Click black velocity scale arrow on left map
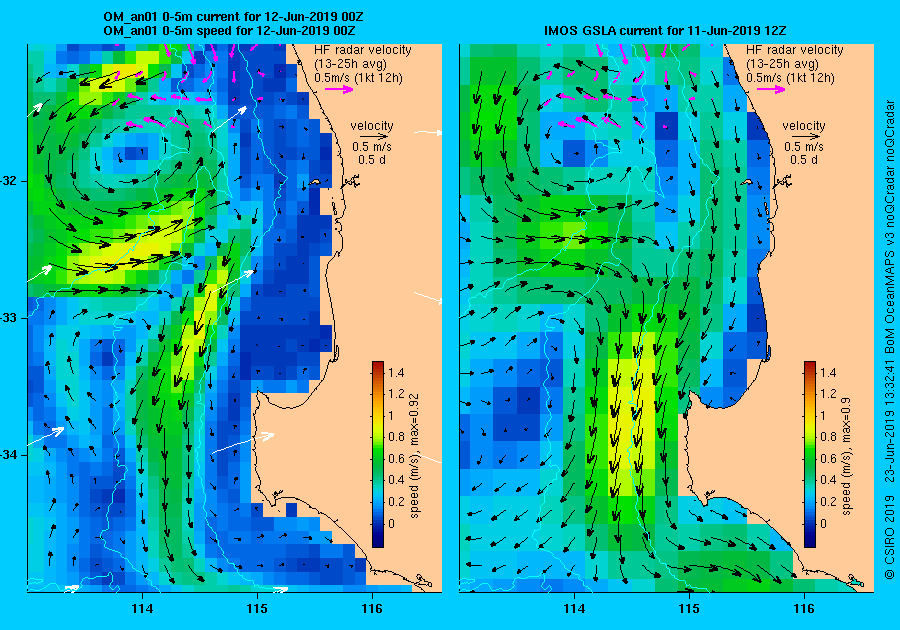This screenshot has width=900, height=630. click(375, 137)
